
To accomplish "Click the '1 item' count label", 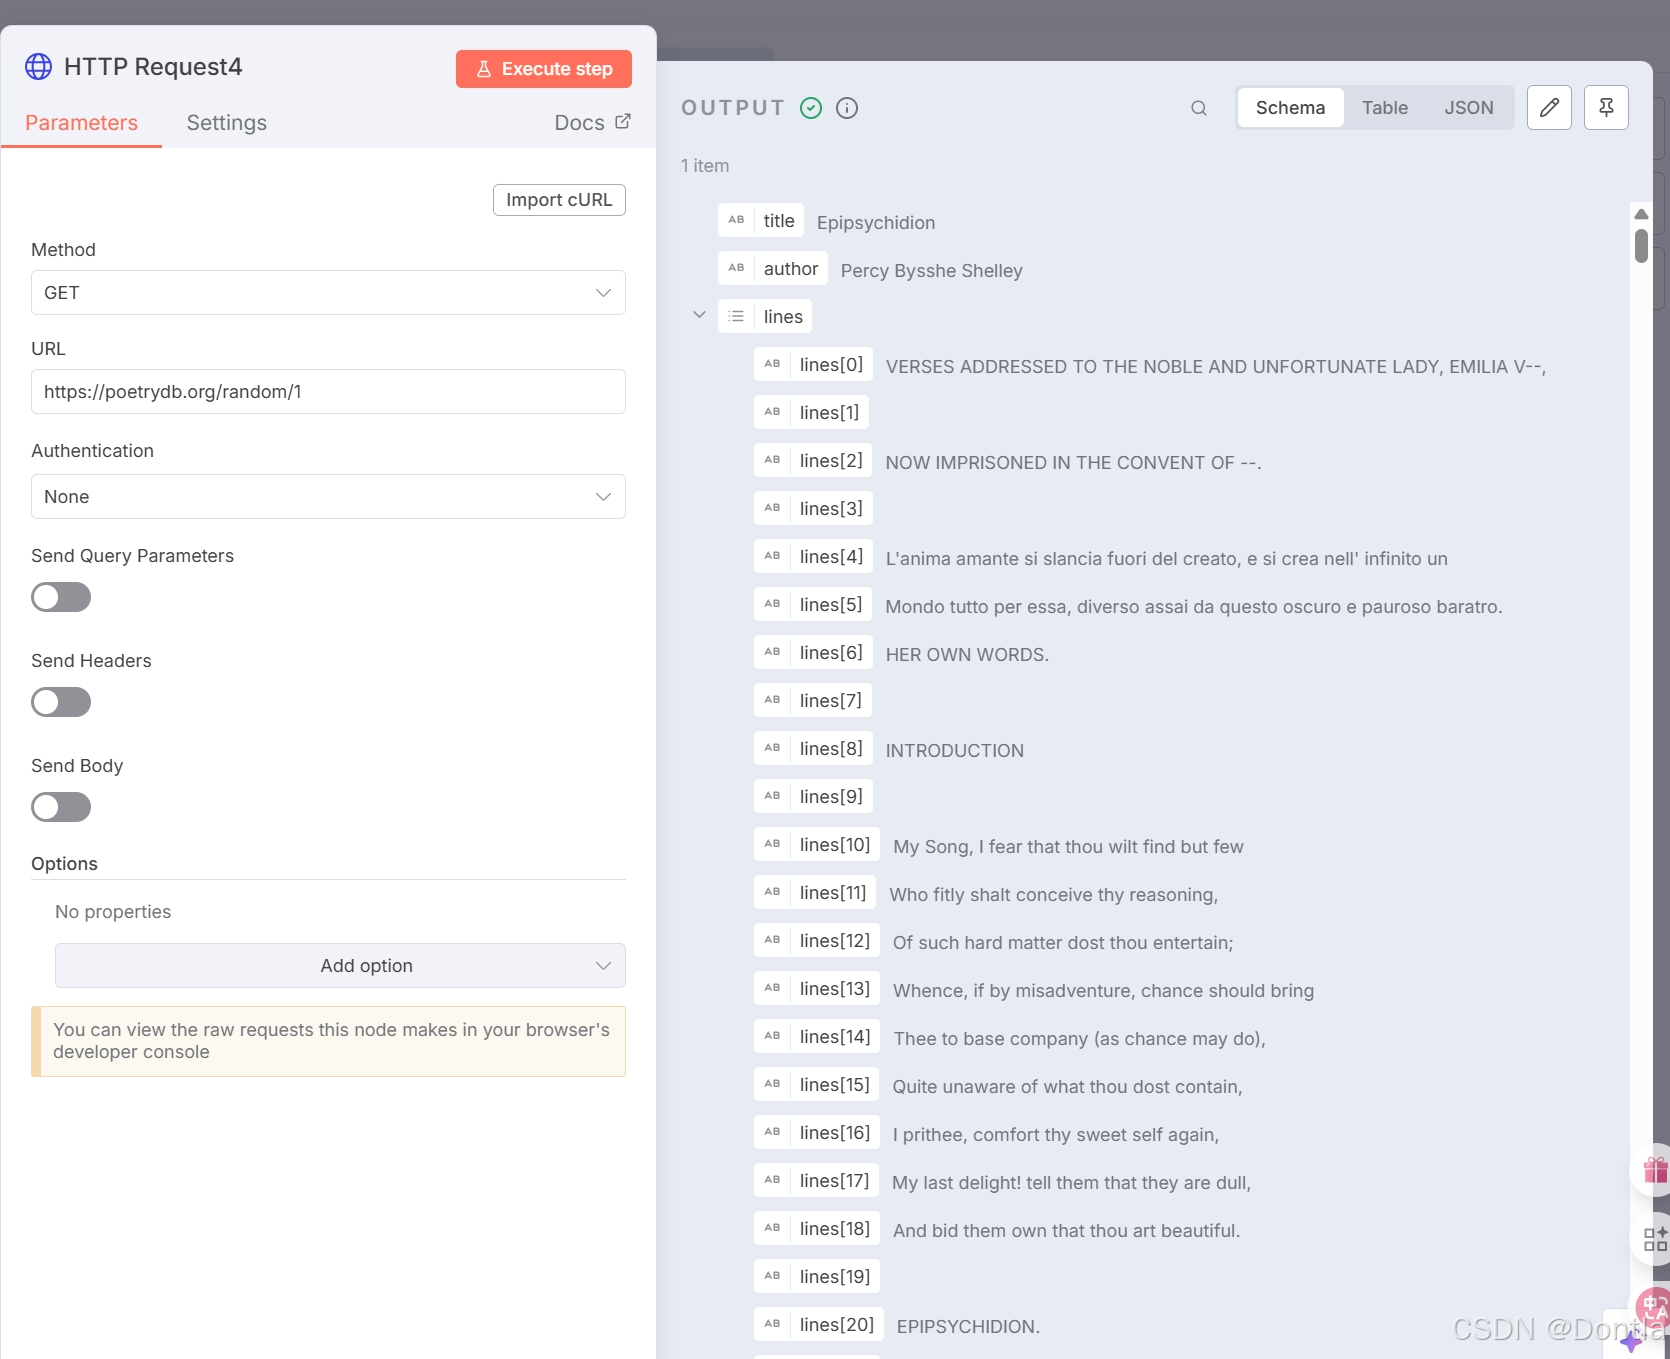I will pos(705,166).
